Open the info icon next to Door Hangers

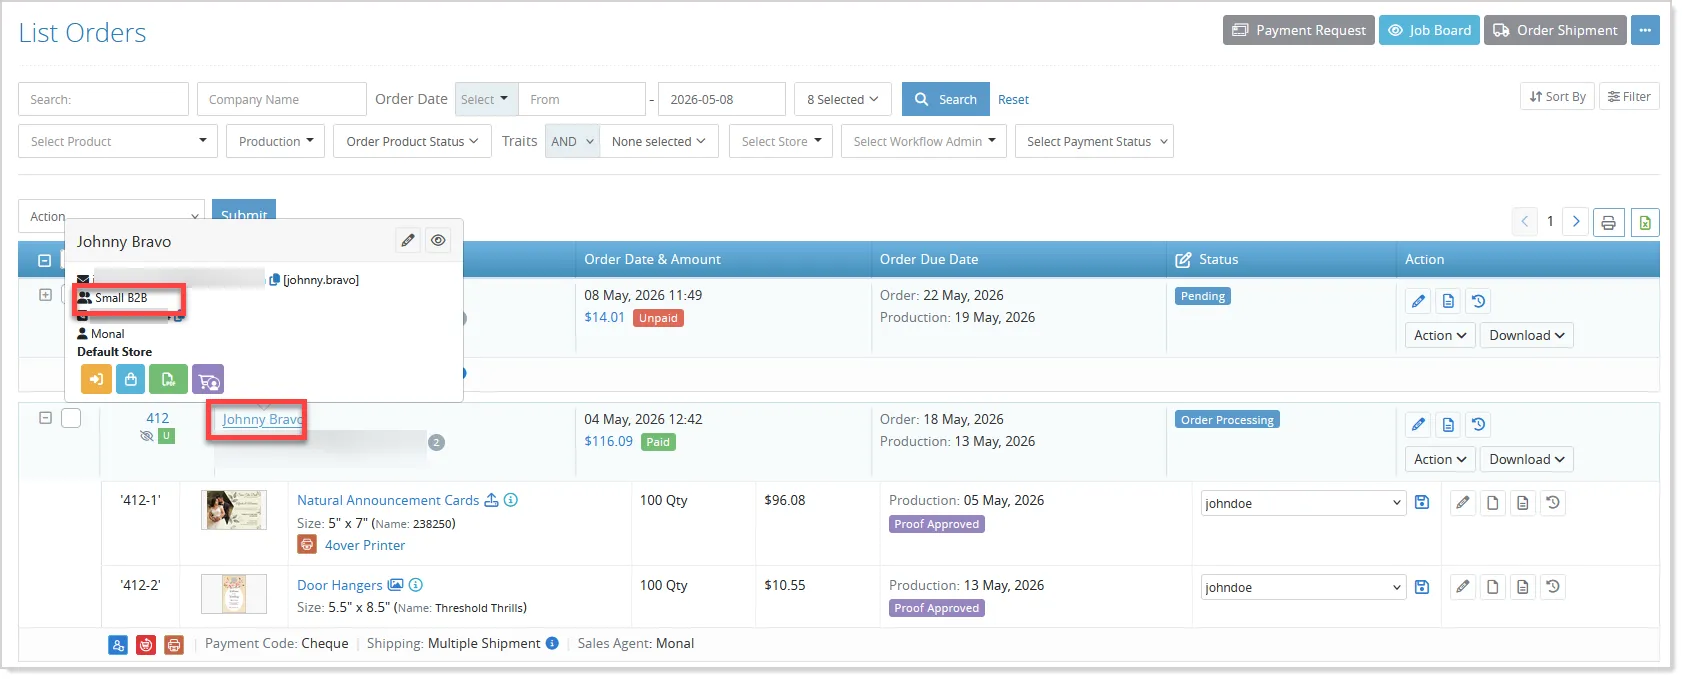point(416,585)
